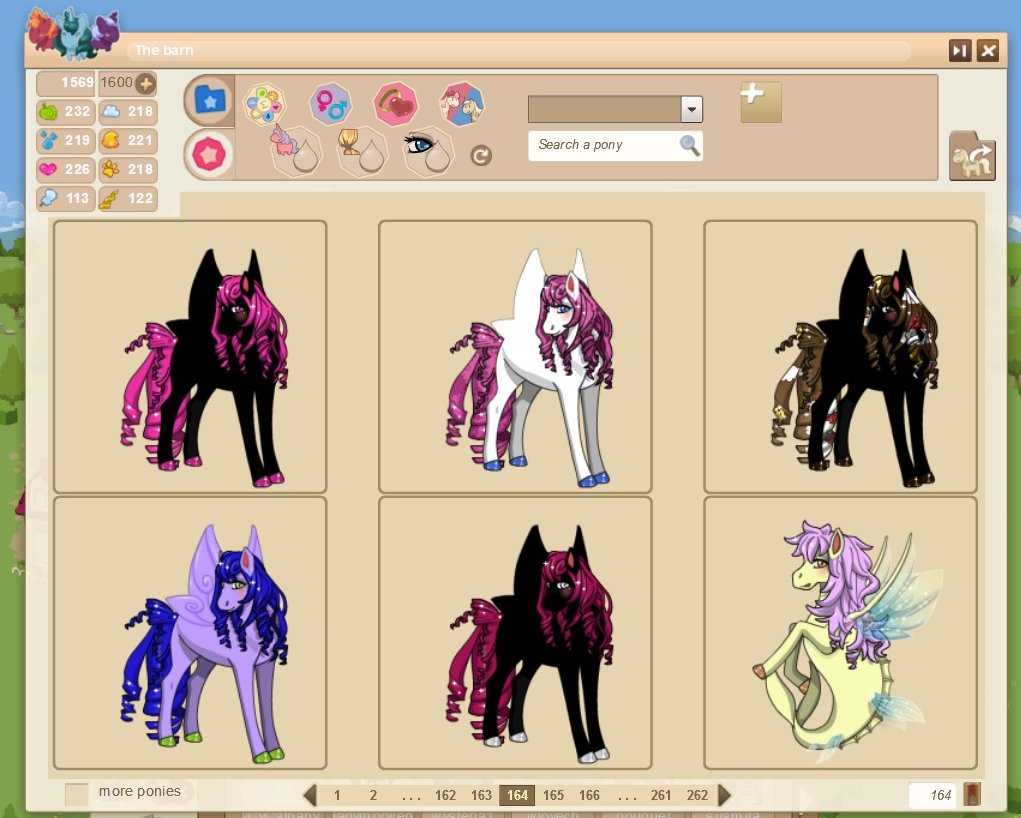The image size is (1021, 818).
Task: Pick the eye color drop filter
Action: coord(428,152)
